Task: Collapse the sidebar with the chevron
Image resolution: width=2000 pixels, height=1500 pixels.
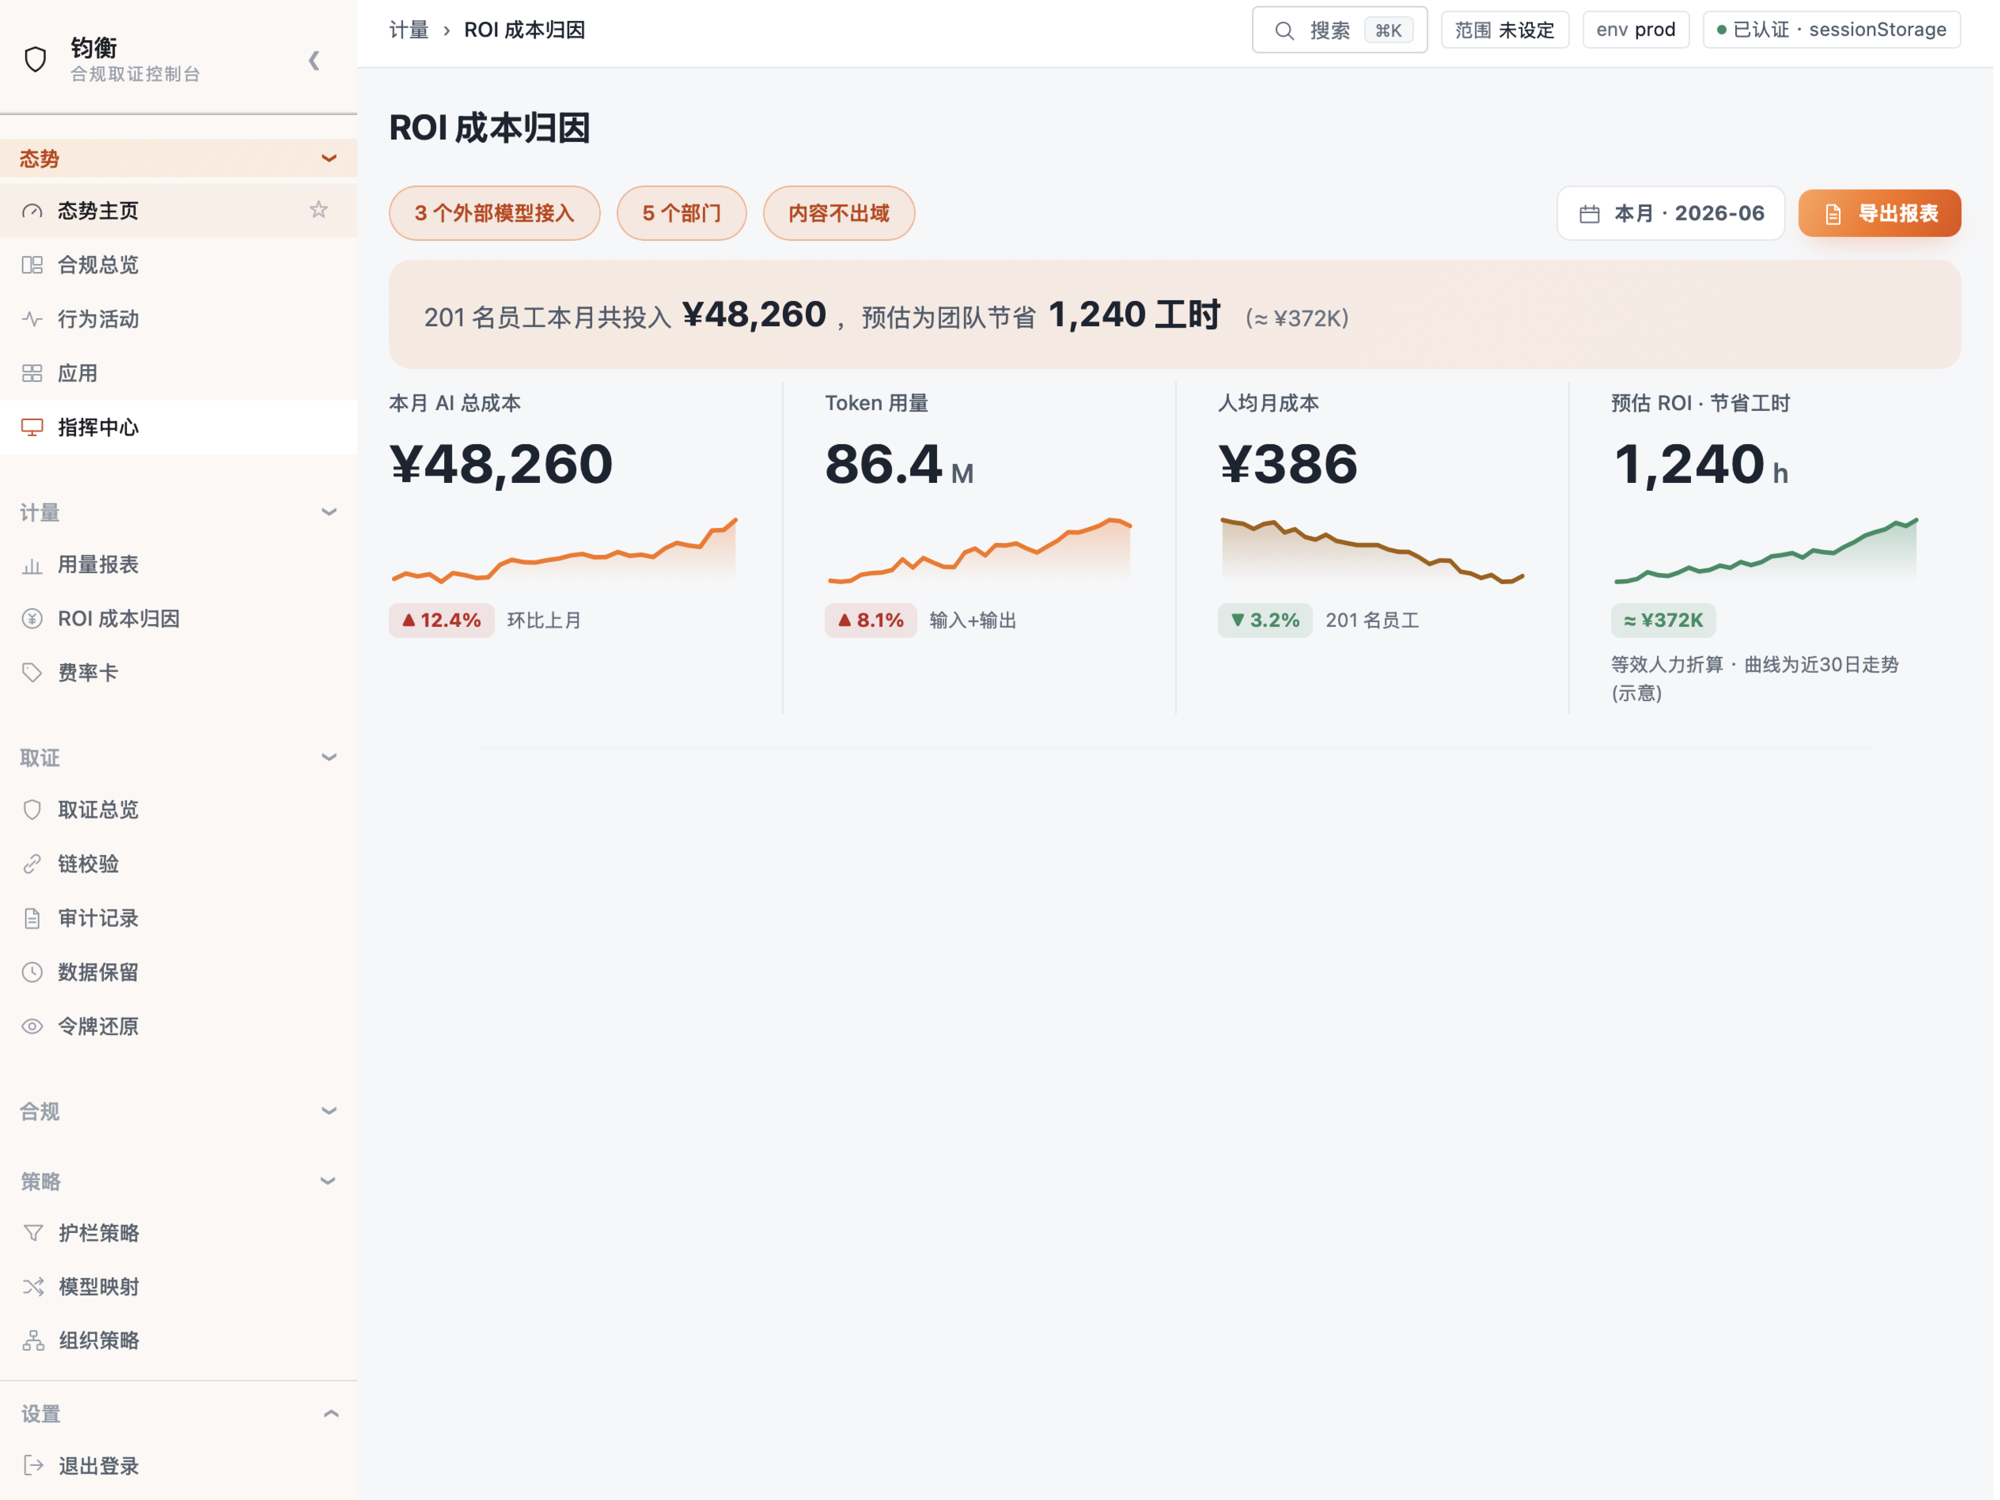Action: tap(314, 60)
